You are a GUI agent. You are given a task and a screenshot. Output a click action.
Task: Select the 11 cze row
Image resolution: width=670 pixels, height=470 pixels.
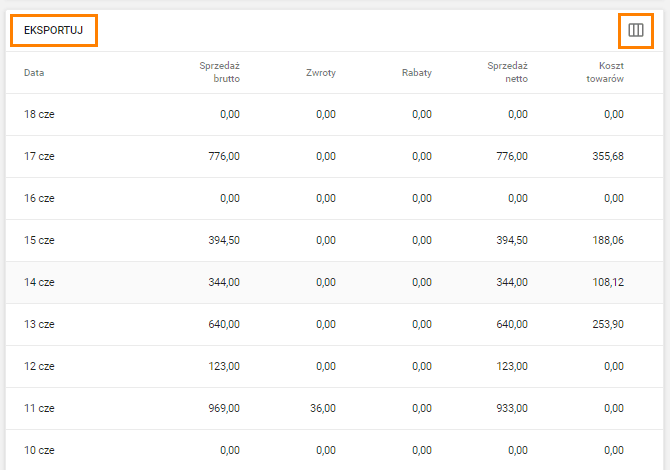click(40, 409)
